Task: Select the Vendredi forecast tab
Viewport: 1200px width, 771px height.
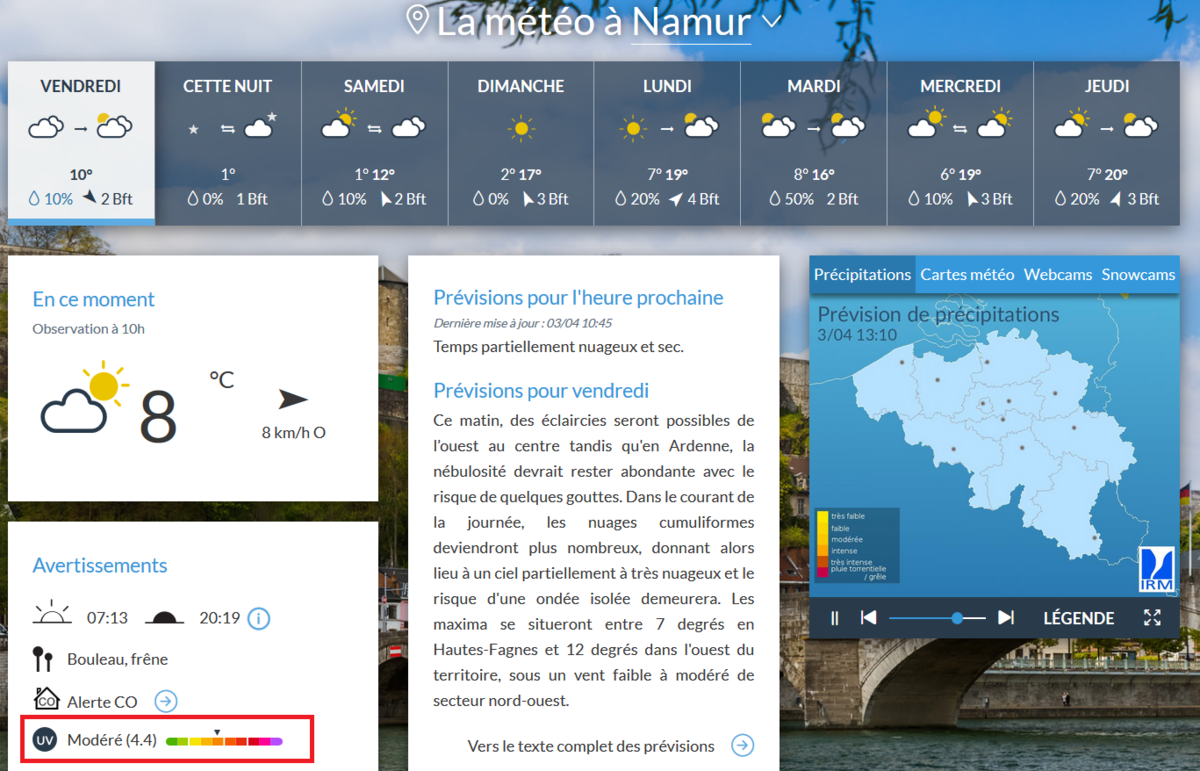Action: 81,142
